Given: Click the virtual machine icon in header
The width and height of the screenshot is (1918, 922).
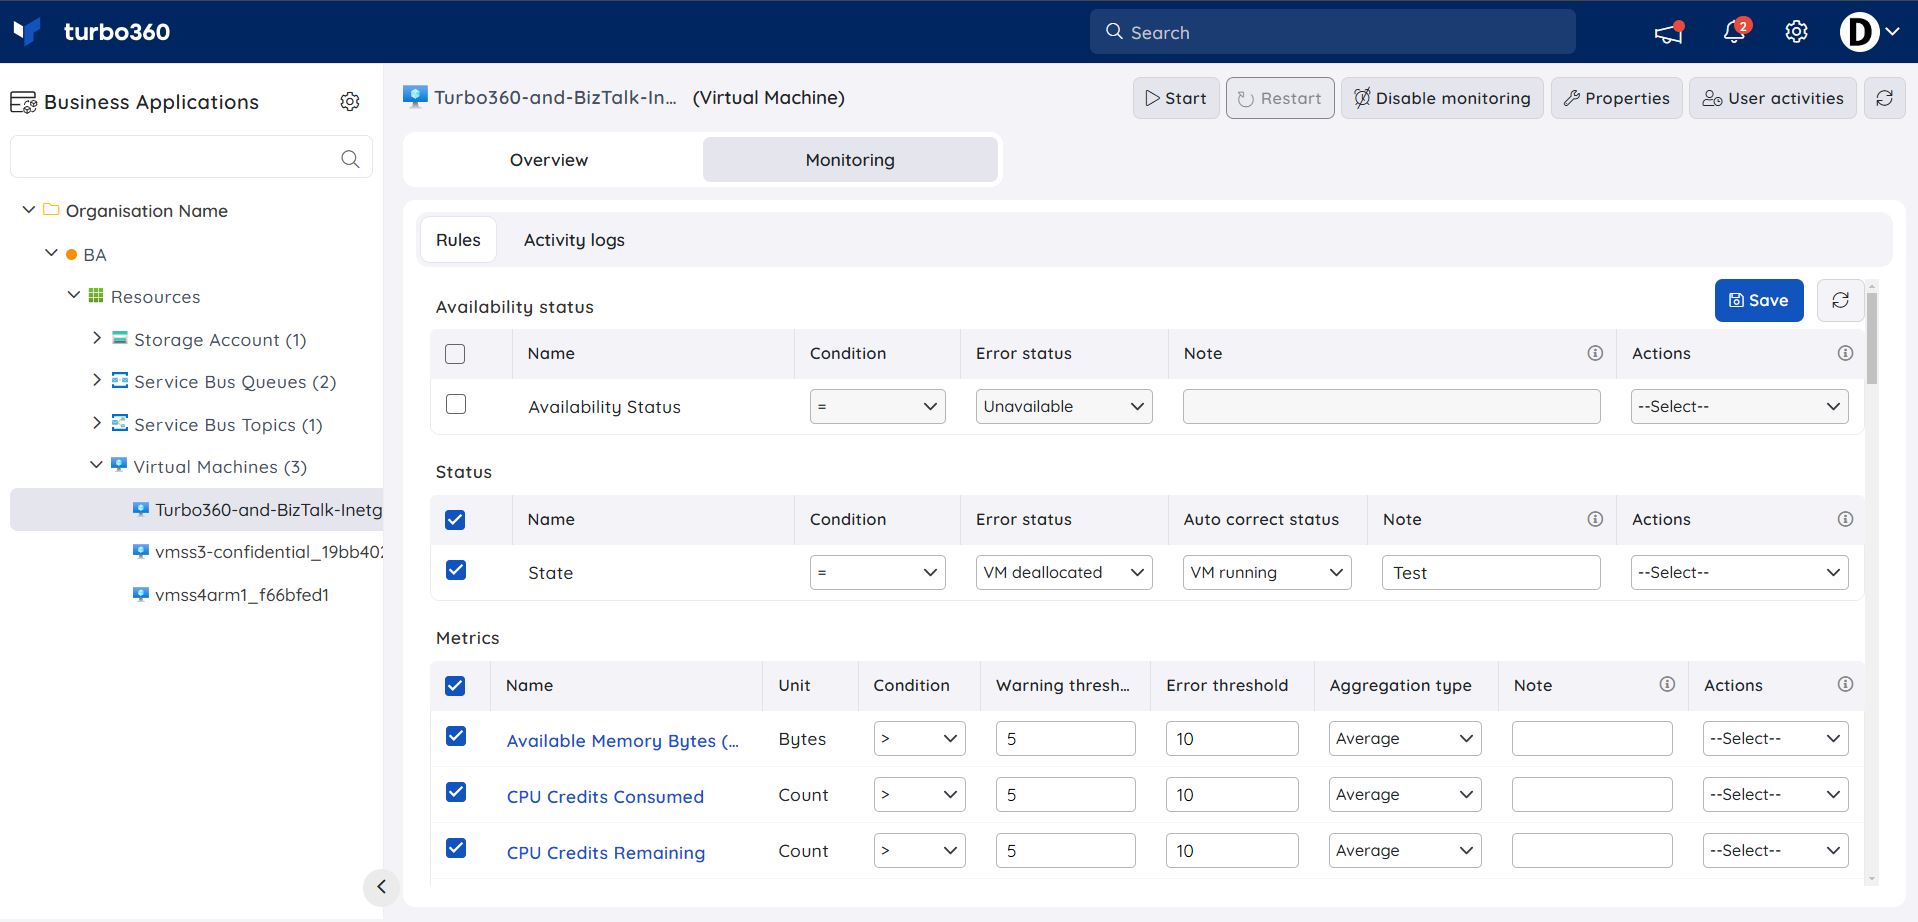Looking at the screenshot, I should [x=415, y=97].
